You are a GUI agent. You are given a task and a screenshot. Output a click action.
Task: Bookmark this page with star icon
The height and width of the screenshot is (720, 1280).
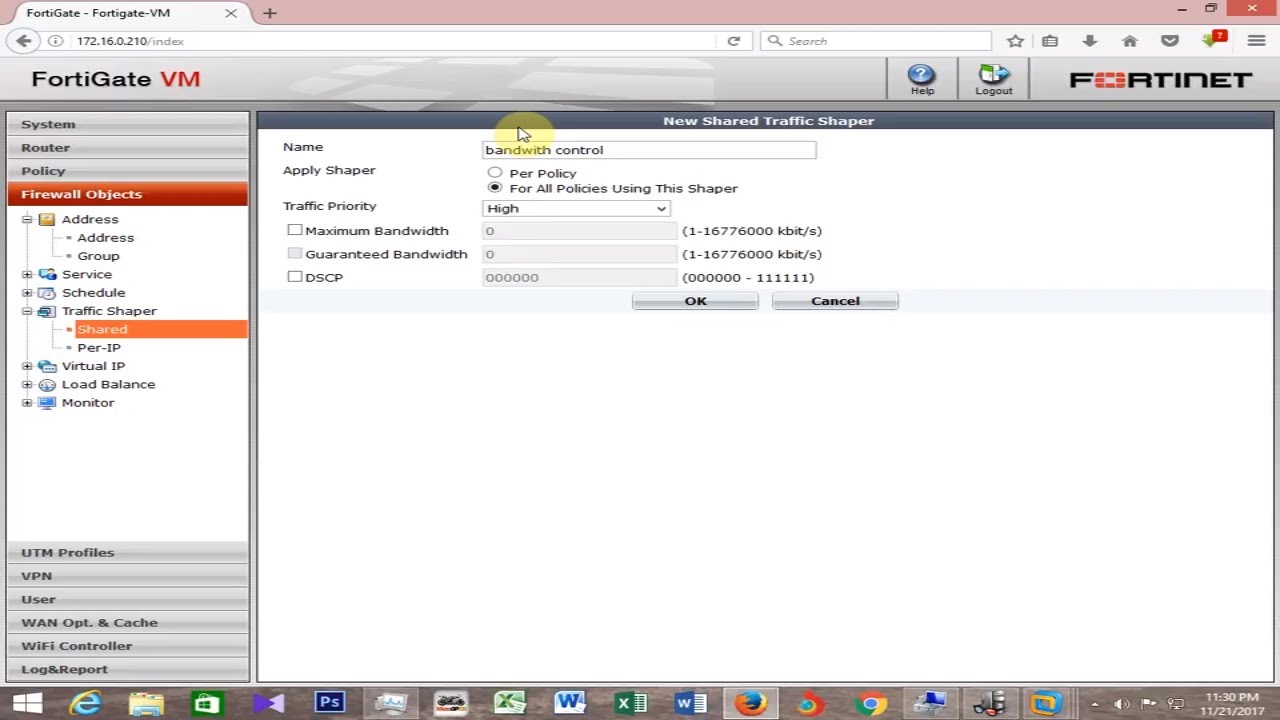(1015, 41)
